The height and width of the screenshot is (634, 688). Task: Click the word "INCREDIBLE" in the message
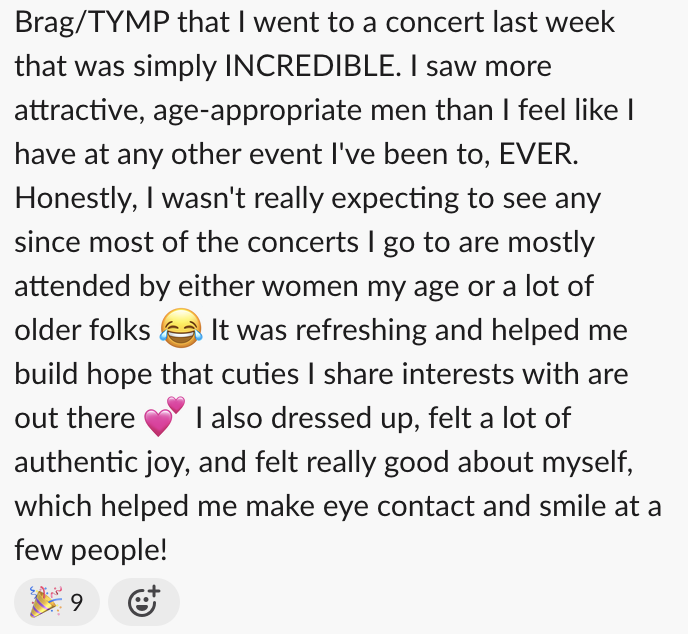point(309,66)
